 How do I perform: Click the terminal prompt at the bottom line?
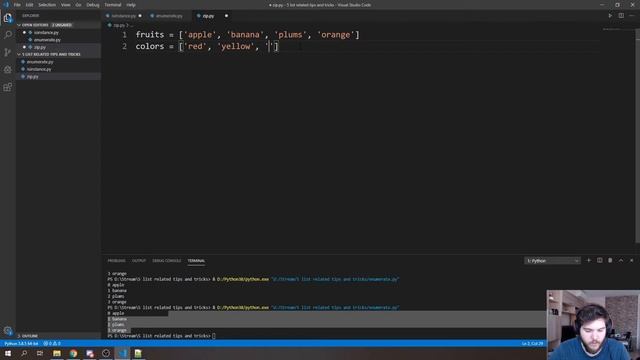(160, 336)
